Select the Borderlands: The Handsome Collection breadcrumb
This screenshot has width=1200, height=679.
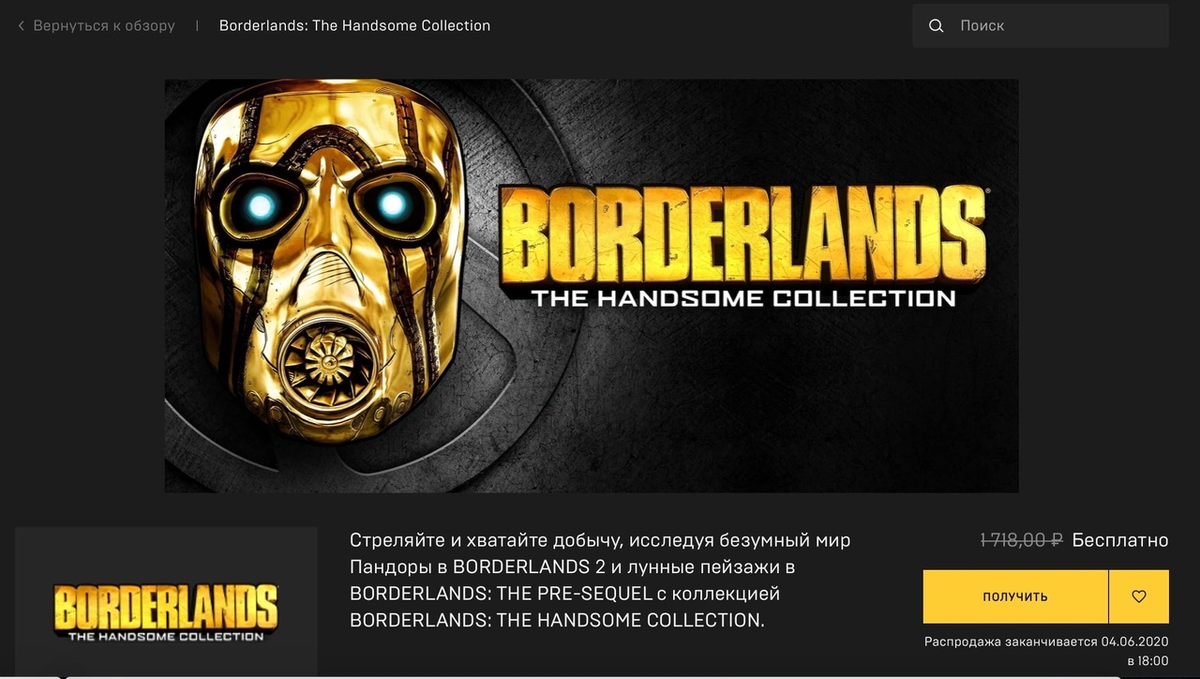[355, 26]
